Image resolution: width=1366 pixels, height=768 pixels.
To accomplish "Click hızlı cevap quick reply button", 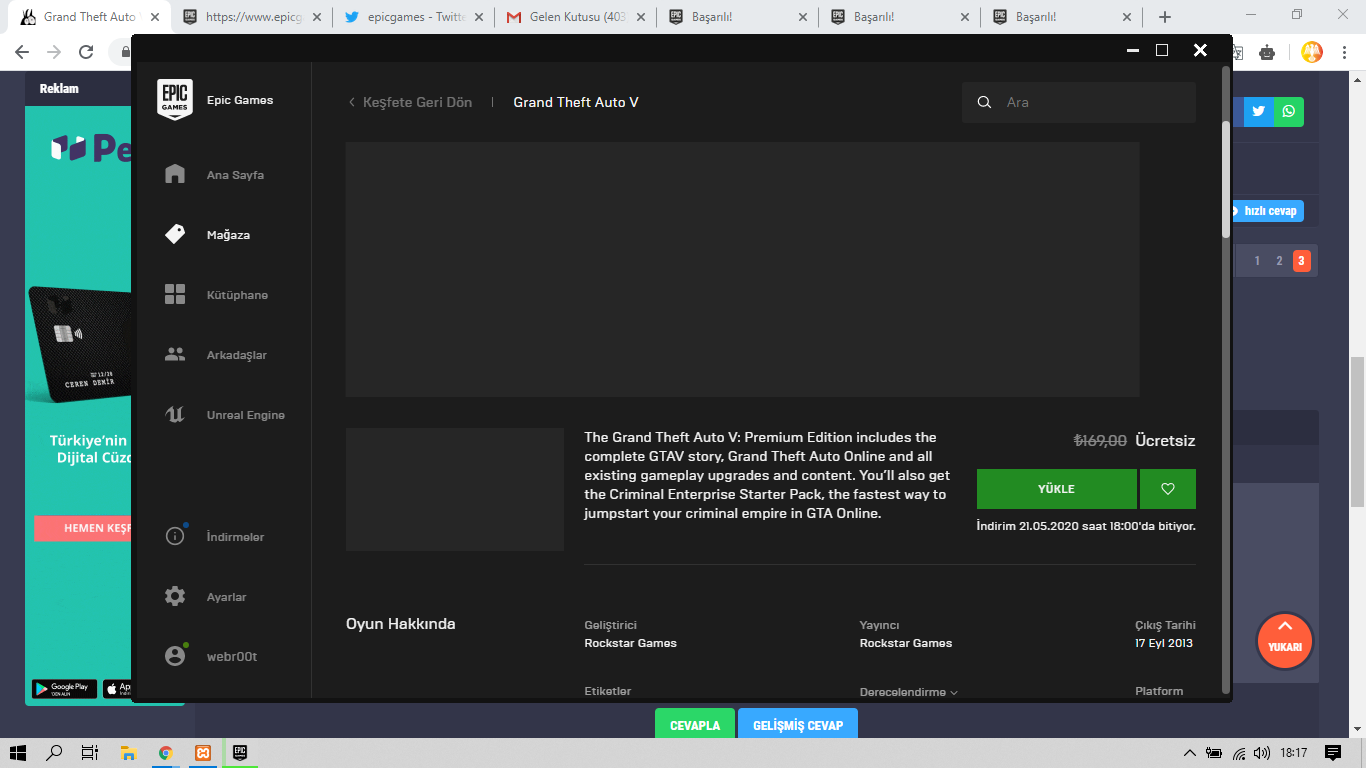I will point(1268,211).
